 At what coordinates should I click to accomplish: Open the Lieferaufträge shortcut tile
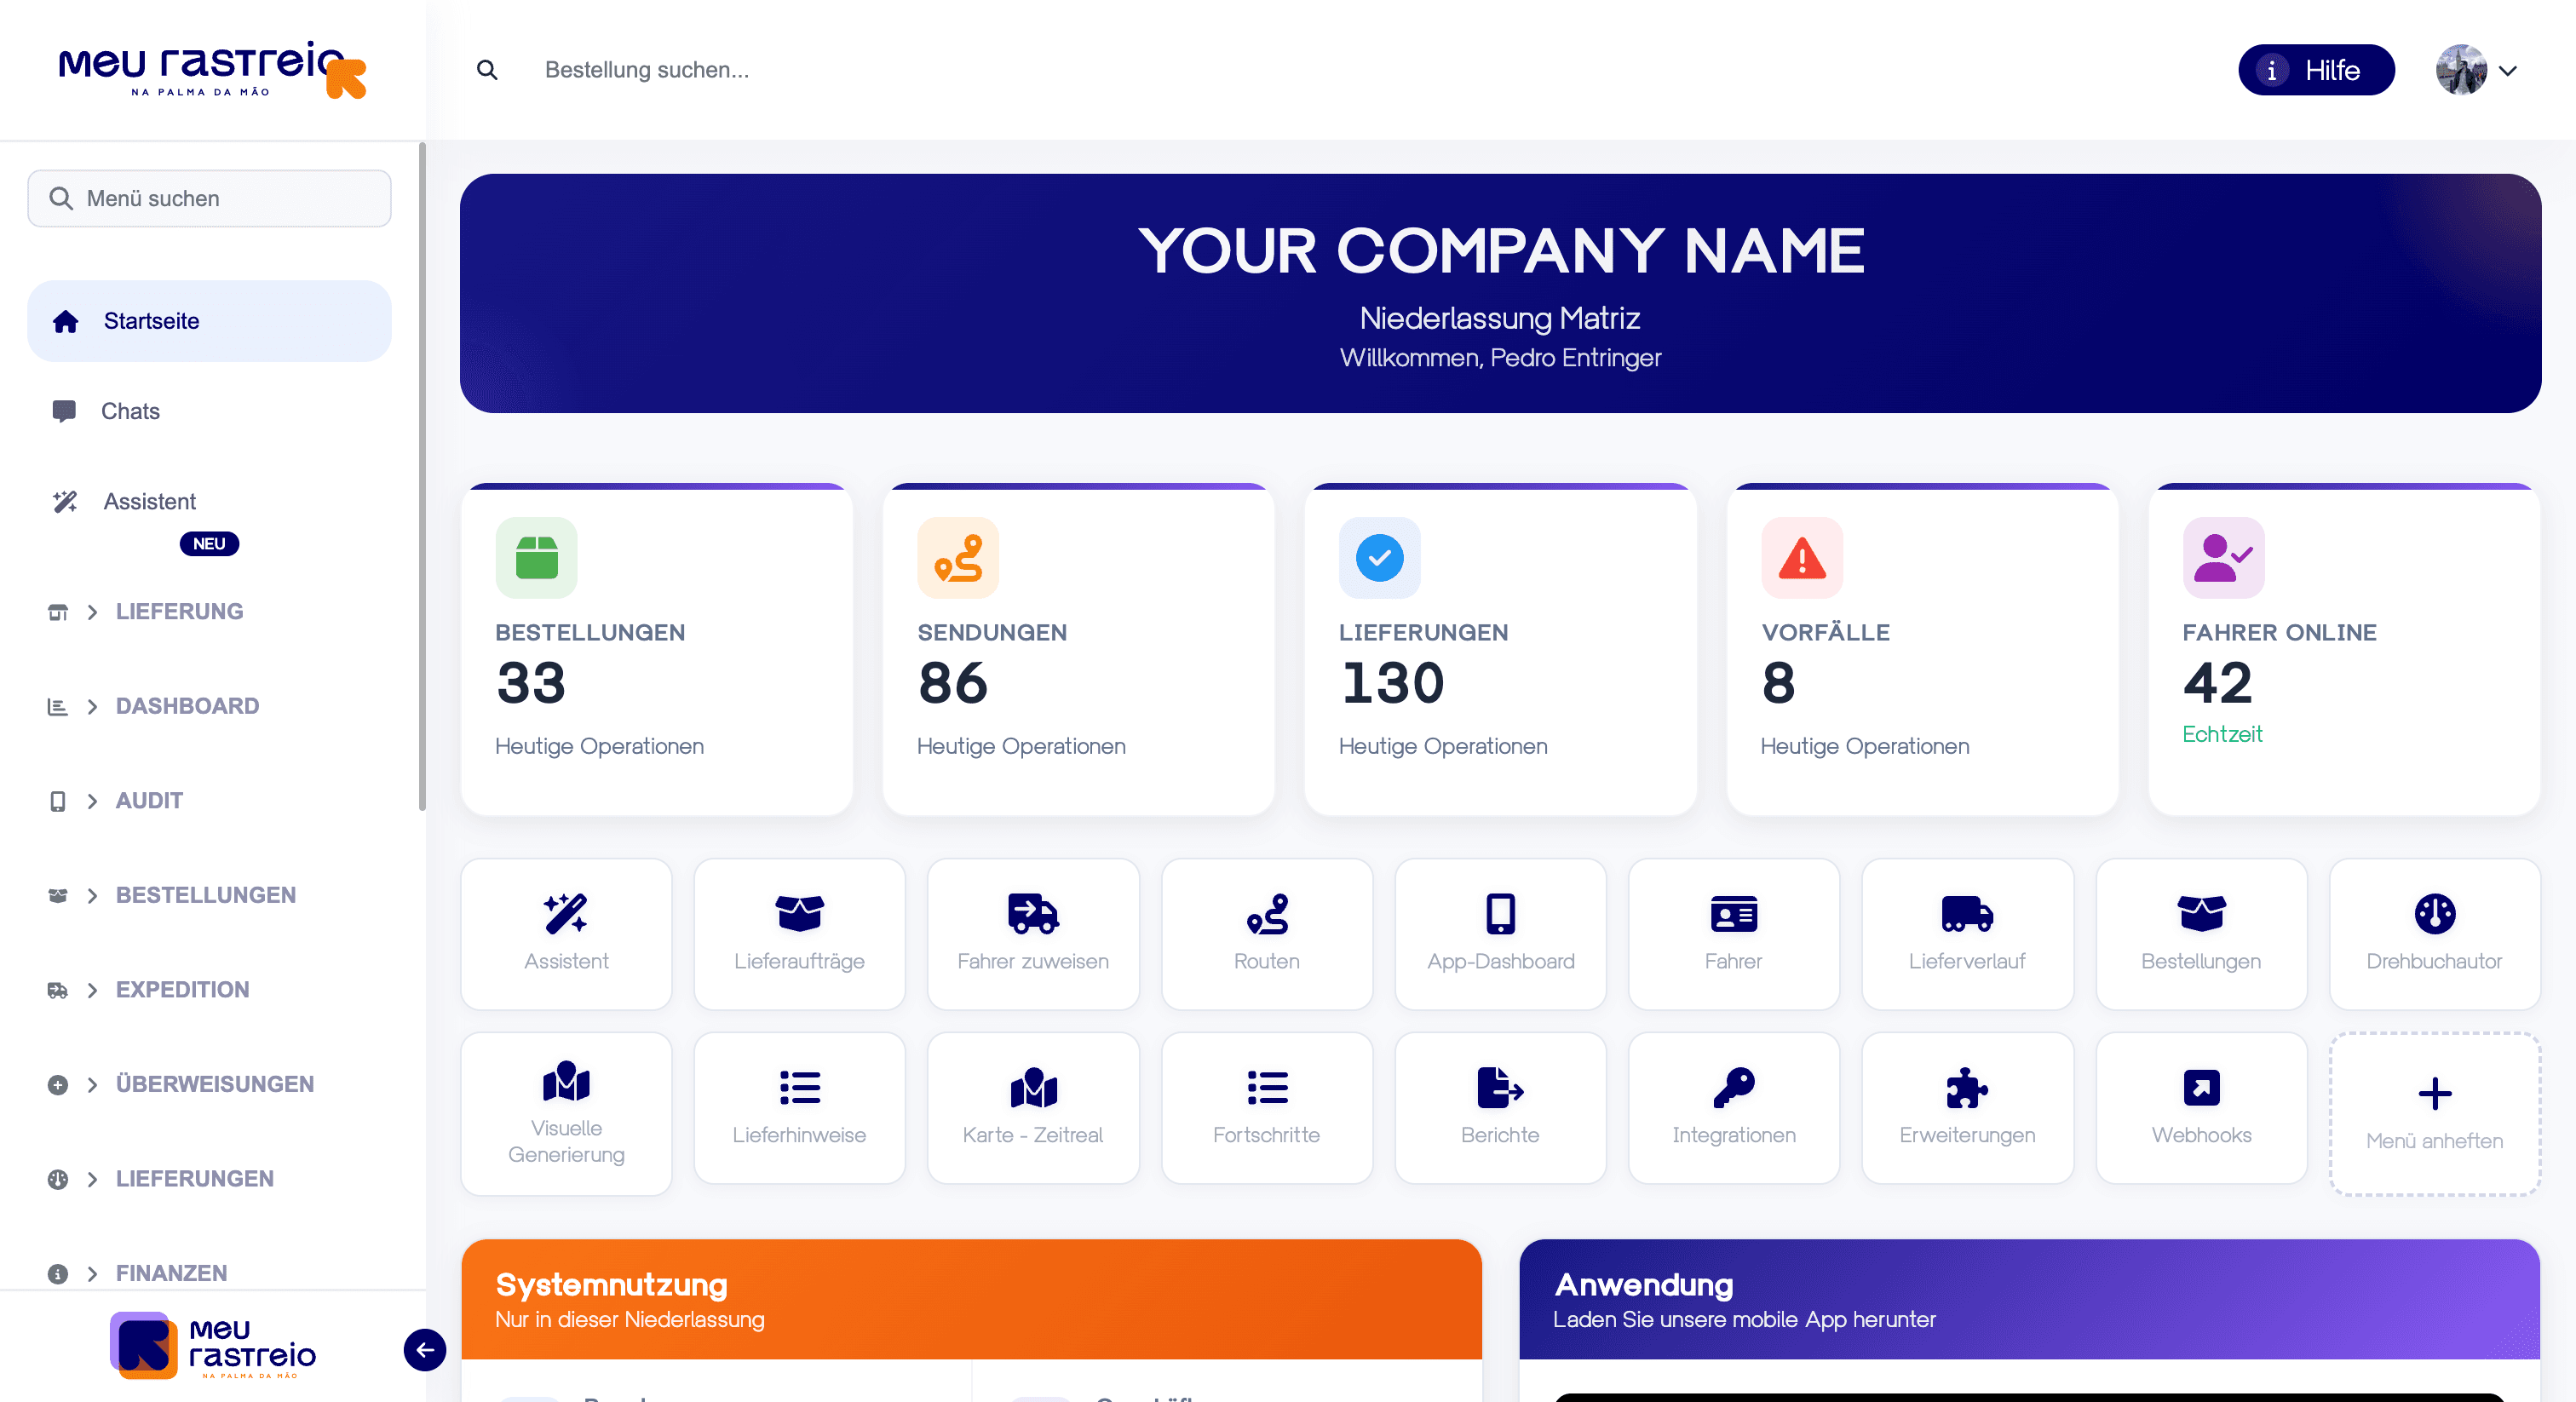click(799, 934)
